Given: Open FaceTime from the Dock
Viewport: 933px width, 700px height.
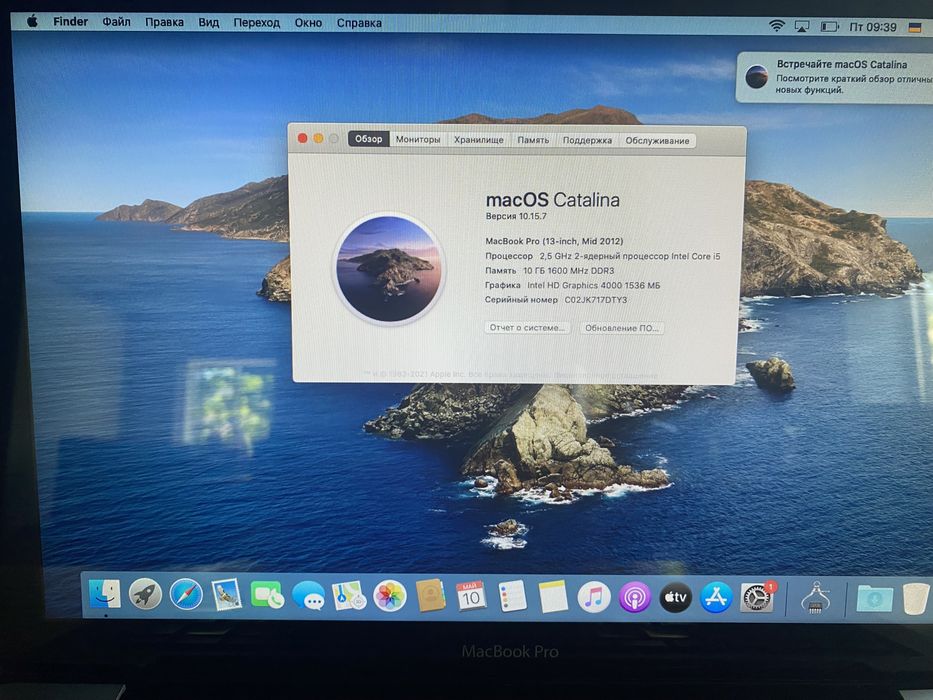Looking at the screenshot, I should [267, 595].
